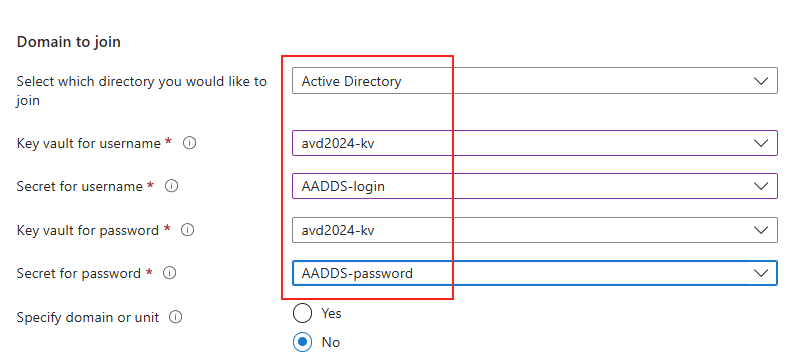Click the Key vault for username label
The height and width of the screenshot is (364, 810).
point(88,144)
